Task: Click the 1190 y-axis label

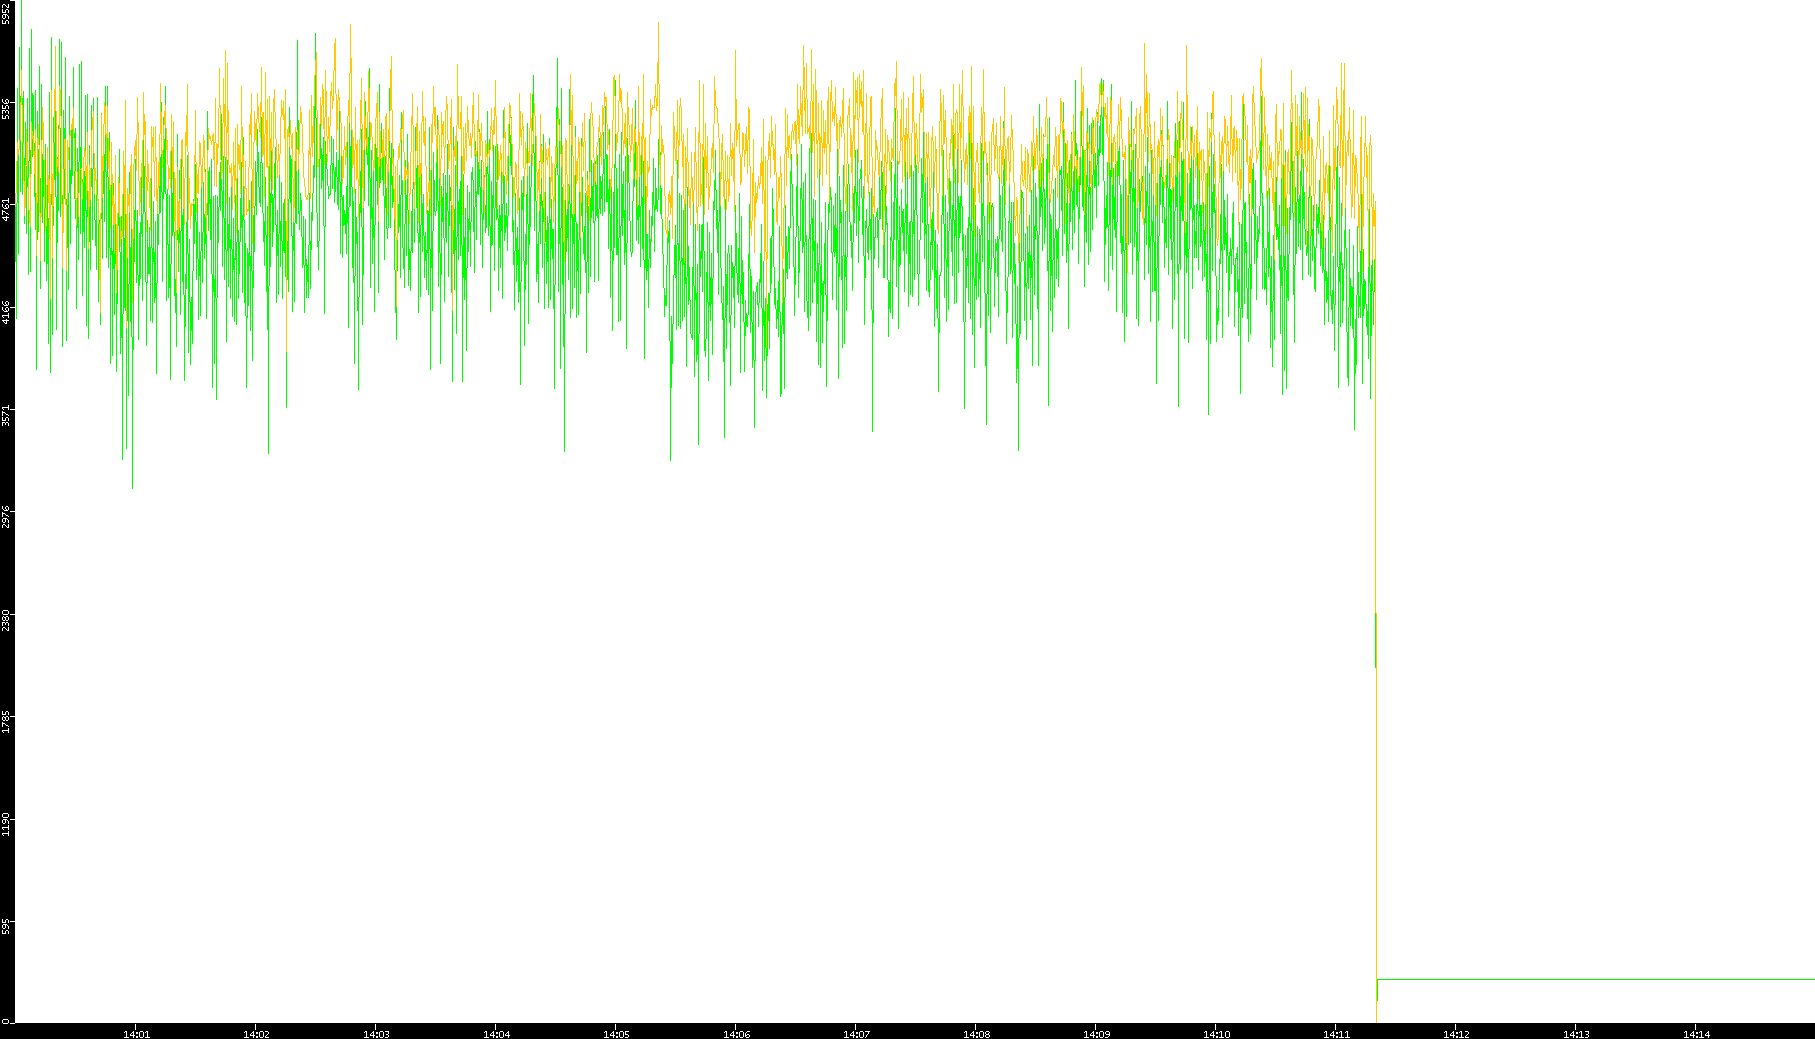Action: click(6, 824)
